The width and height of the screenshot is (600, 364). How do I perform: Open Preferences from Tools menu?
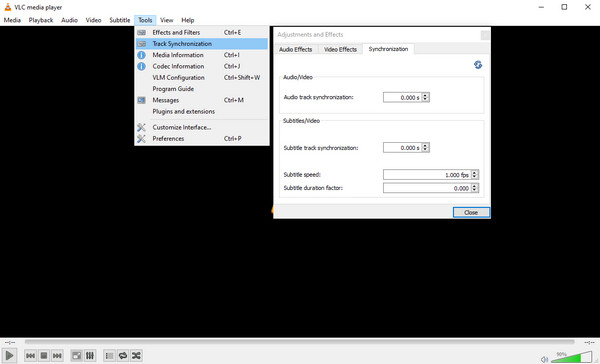click(x=202, y=139)
